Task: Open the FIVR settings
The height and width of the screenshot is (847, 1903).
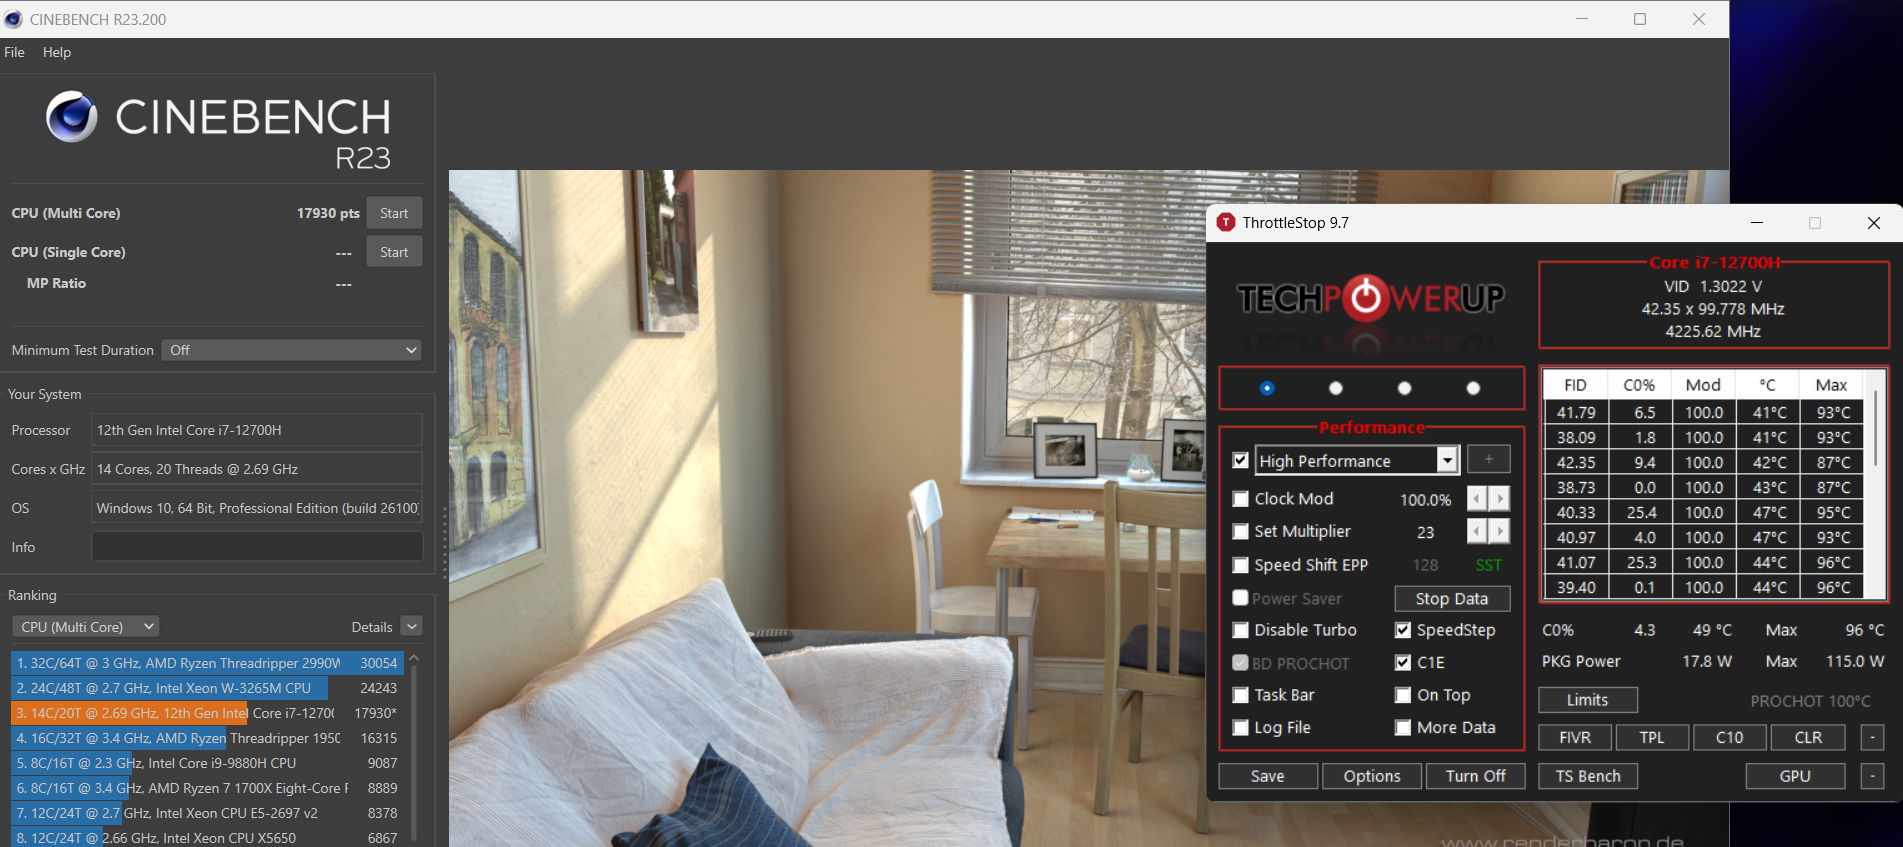Action: pyautogui.click(x=1575, y=738)
